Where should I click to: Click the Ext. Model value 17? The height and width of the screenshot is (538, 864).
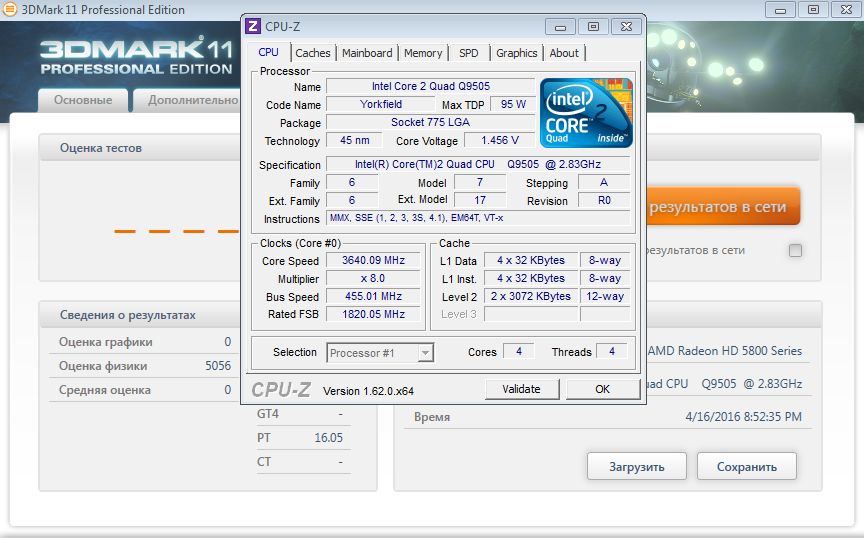click(480, 201)
